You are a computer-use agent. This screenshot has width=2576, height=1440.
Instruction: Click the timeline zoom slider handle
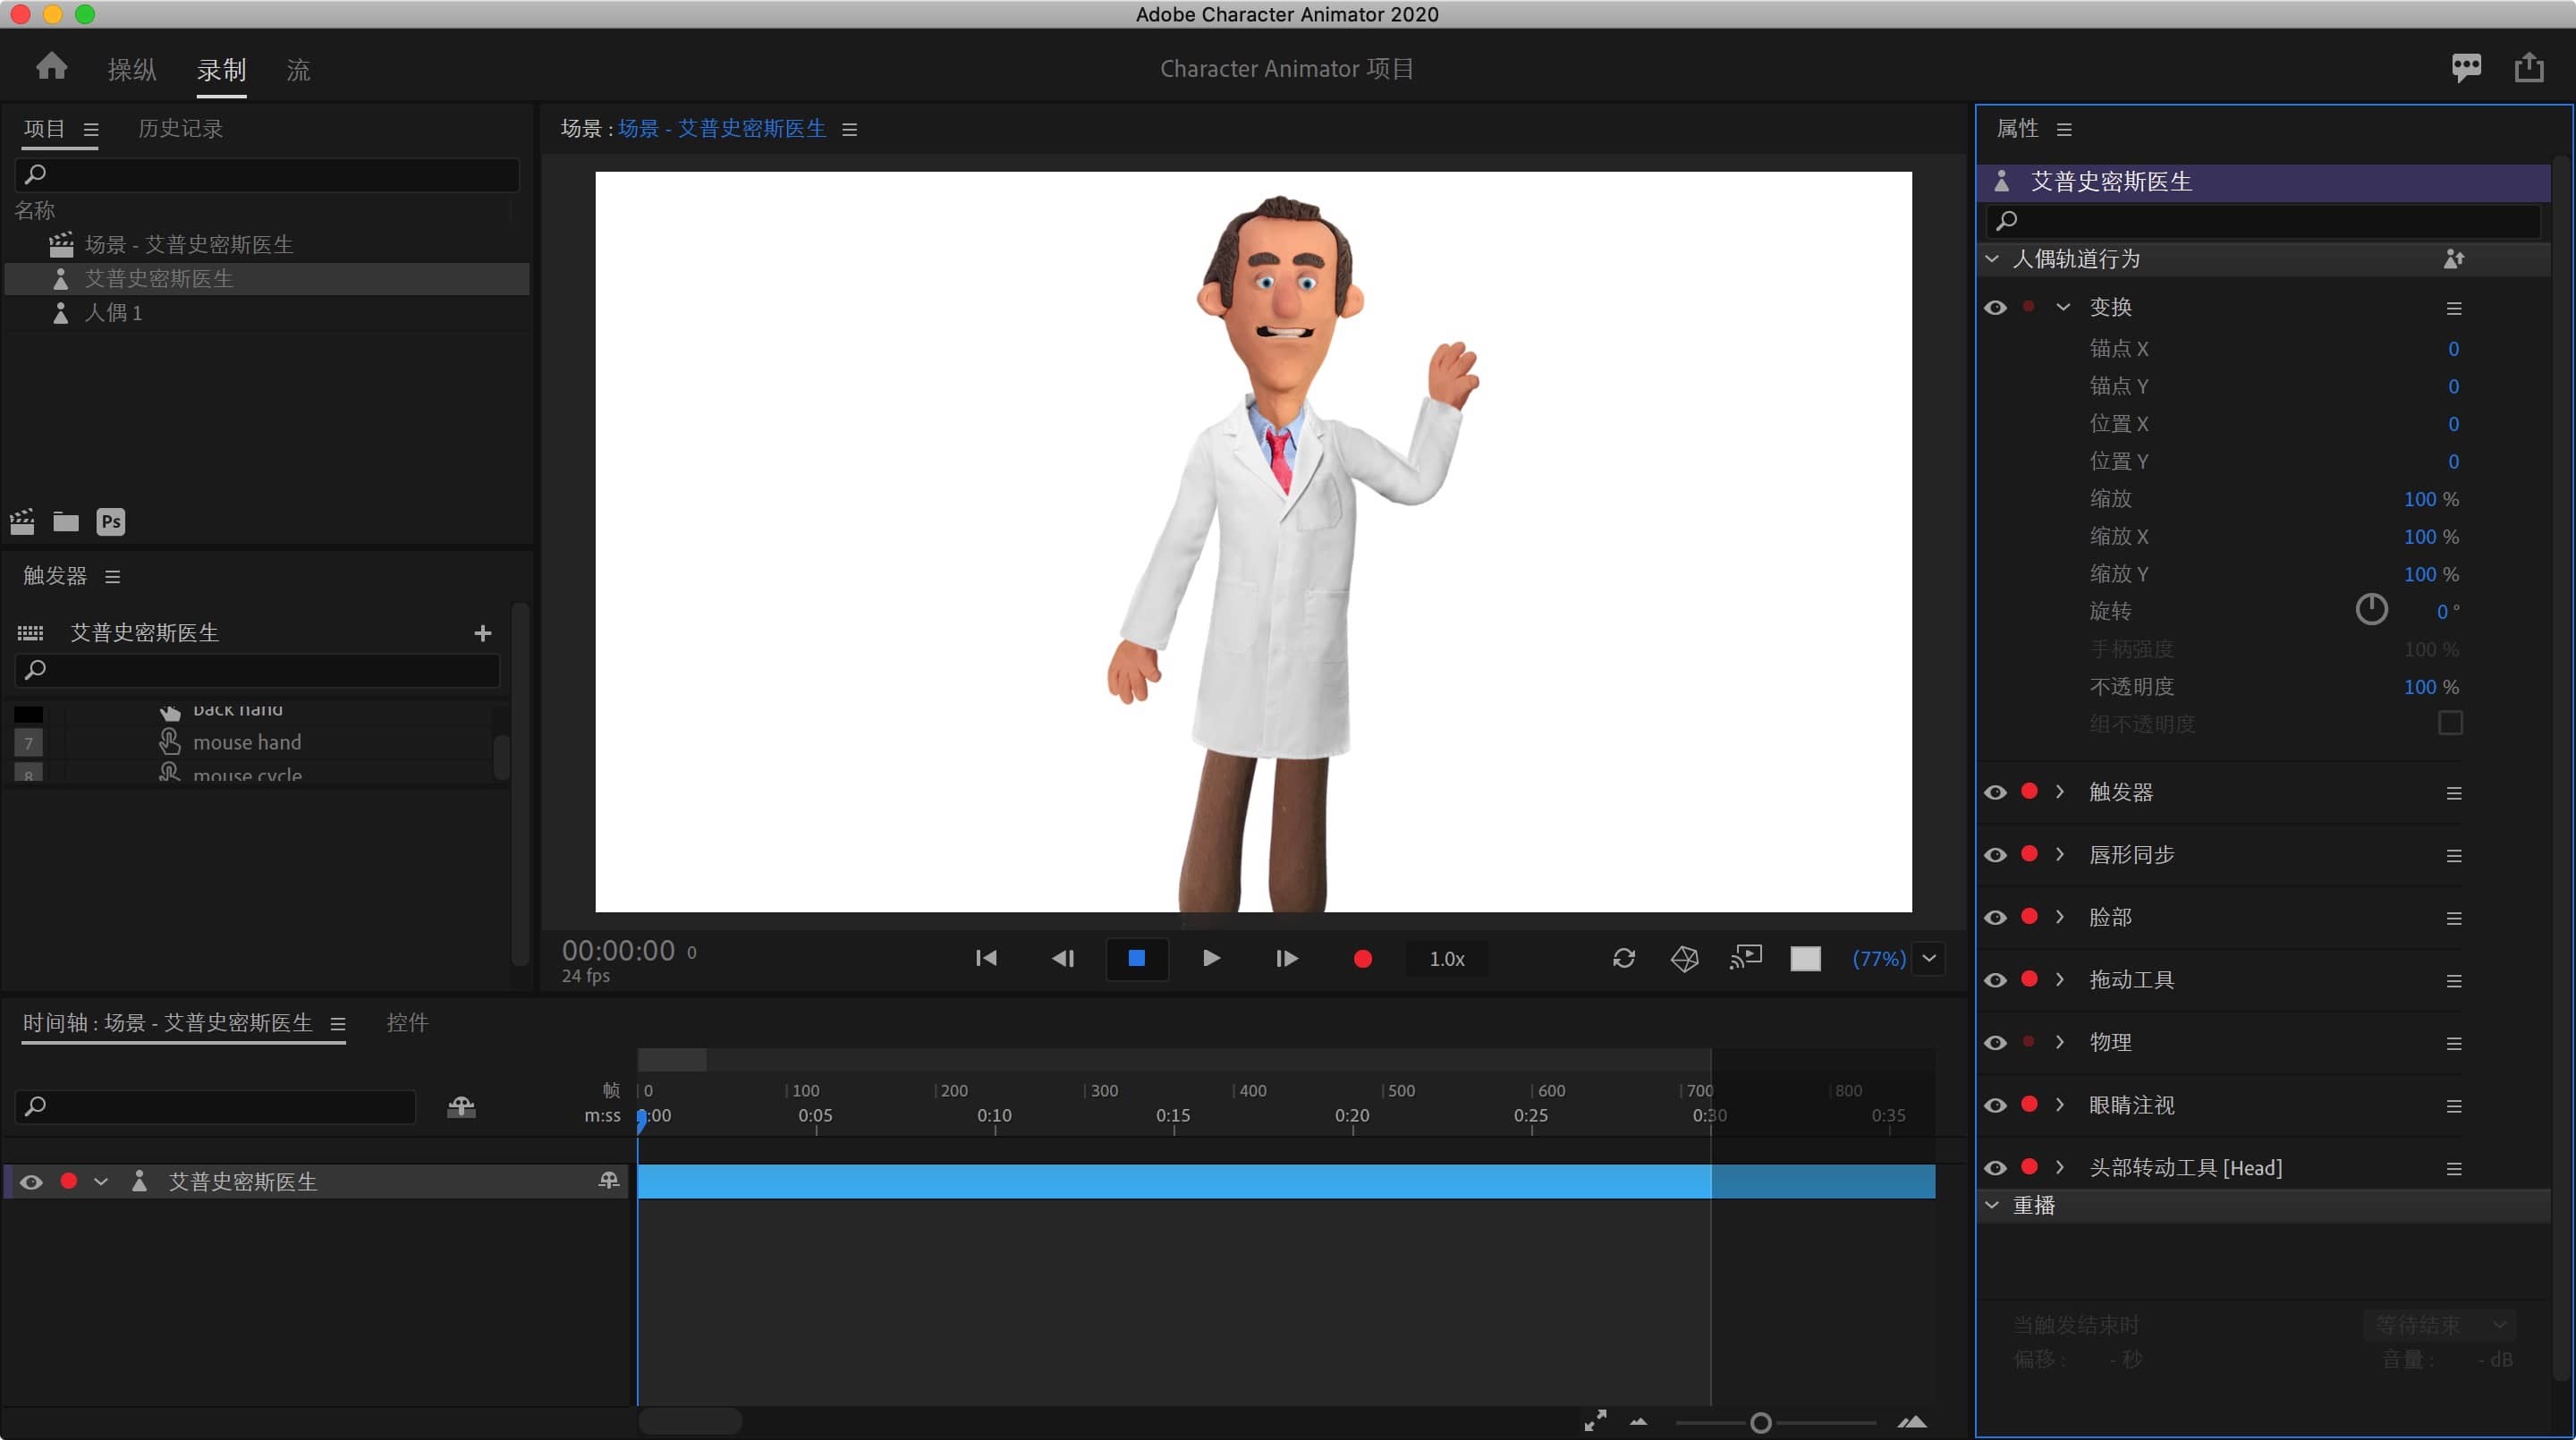point(1760,1422)
